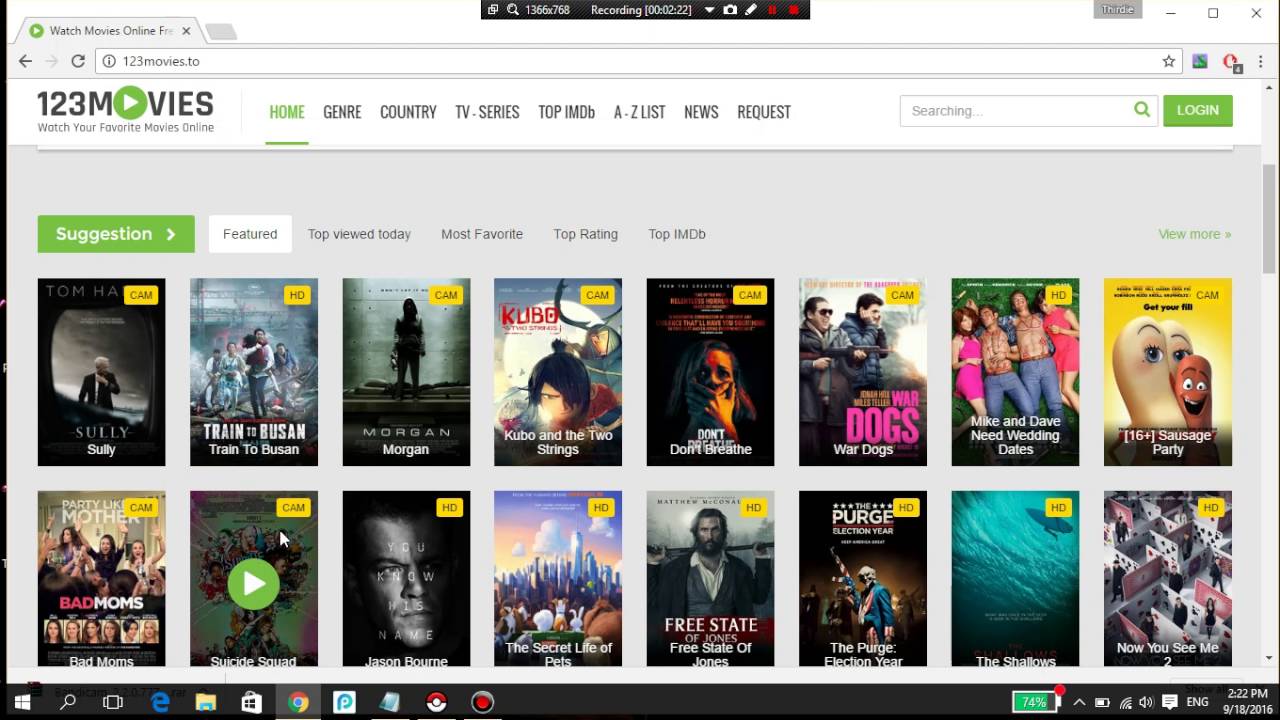
Task: Open Windows Store from the taskbar
Action: pyautogui.click(x=251, y=702)
